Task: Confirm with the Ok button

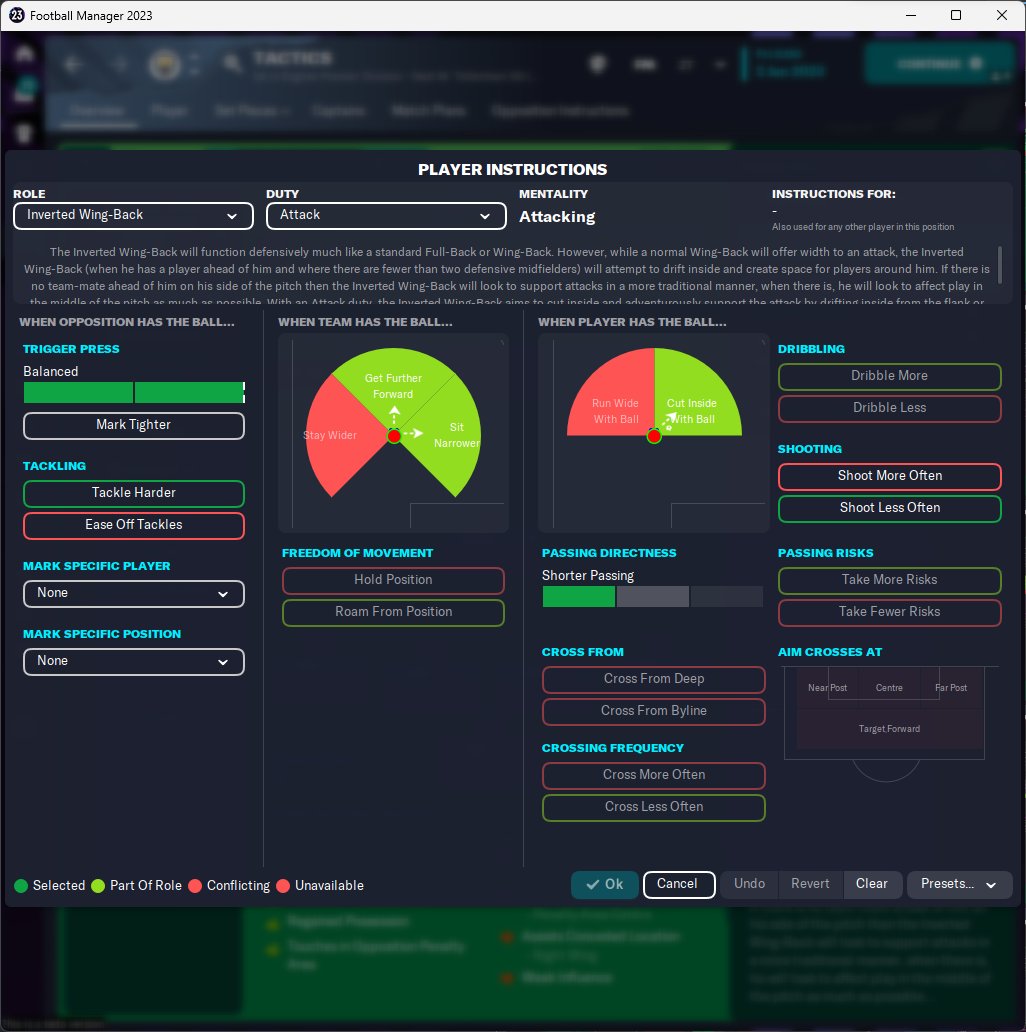Action: (x=605, y=884)
